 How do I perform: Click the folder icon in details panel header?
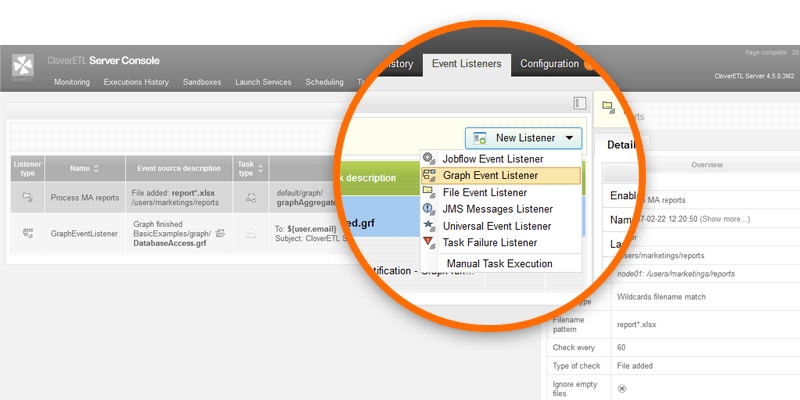tap(607, 106)
